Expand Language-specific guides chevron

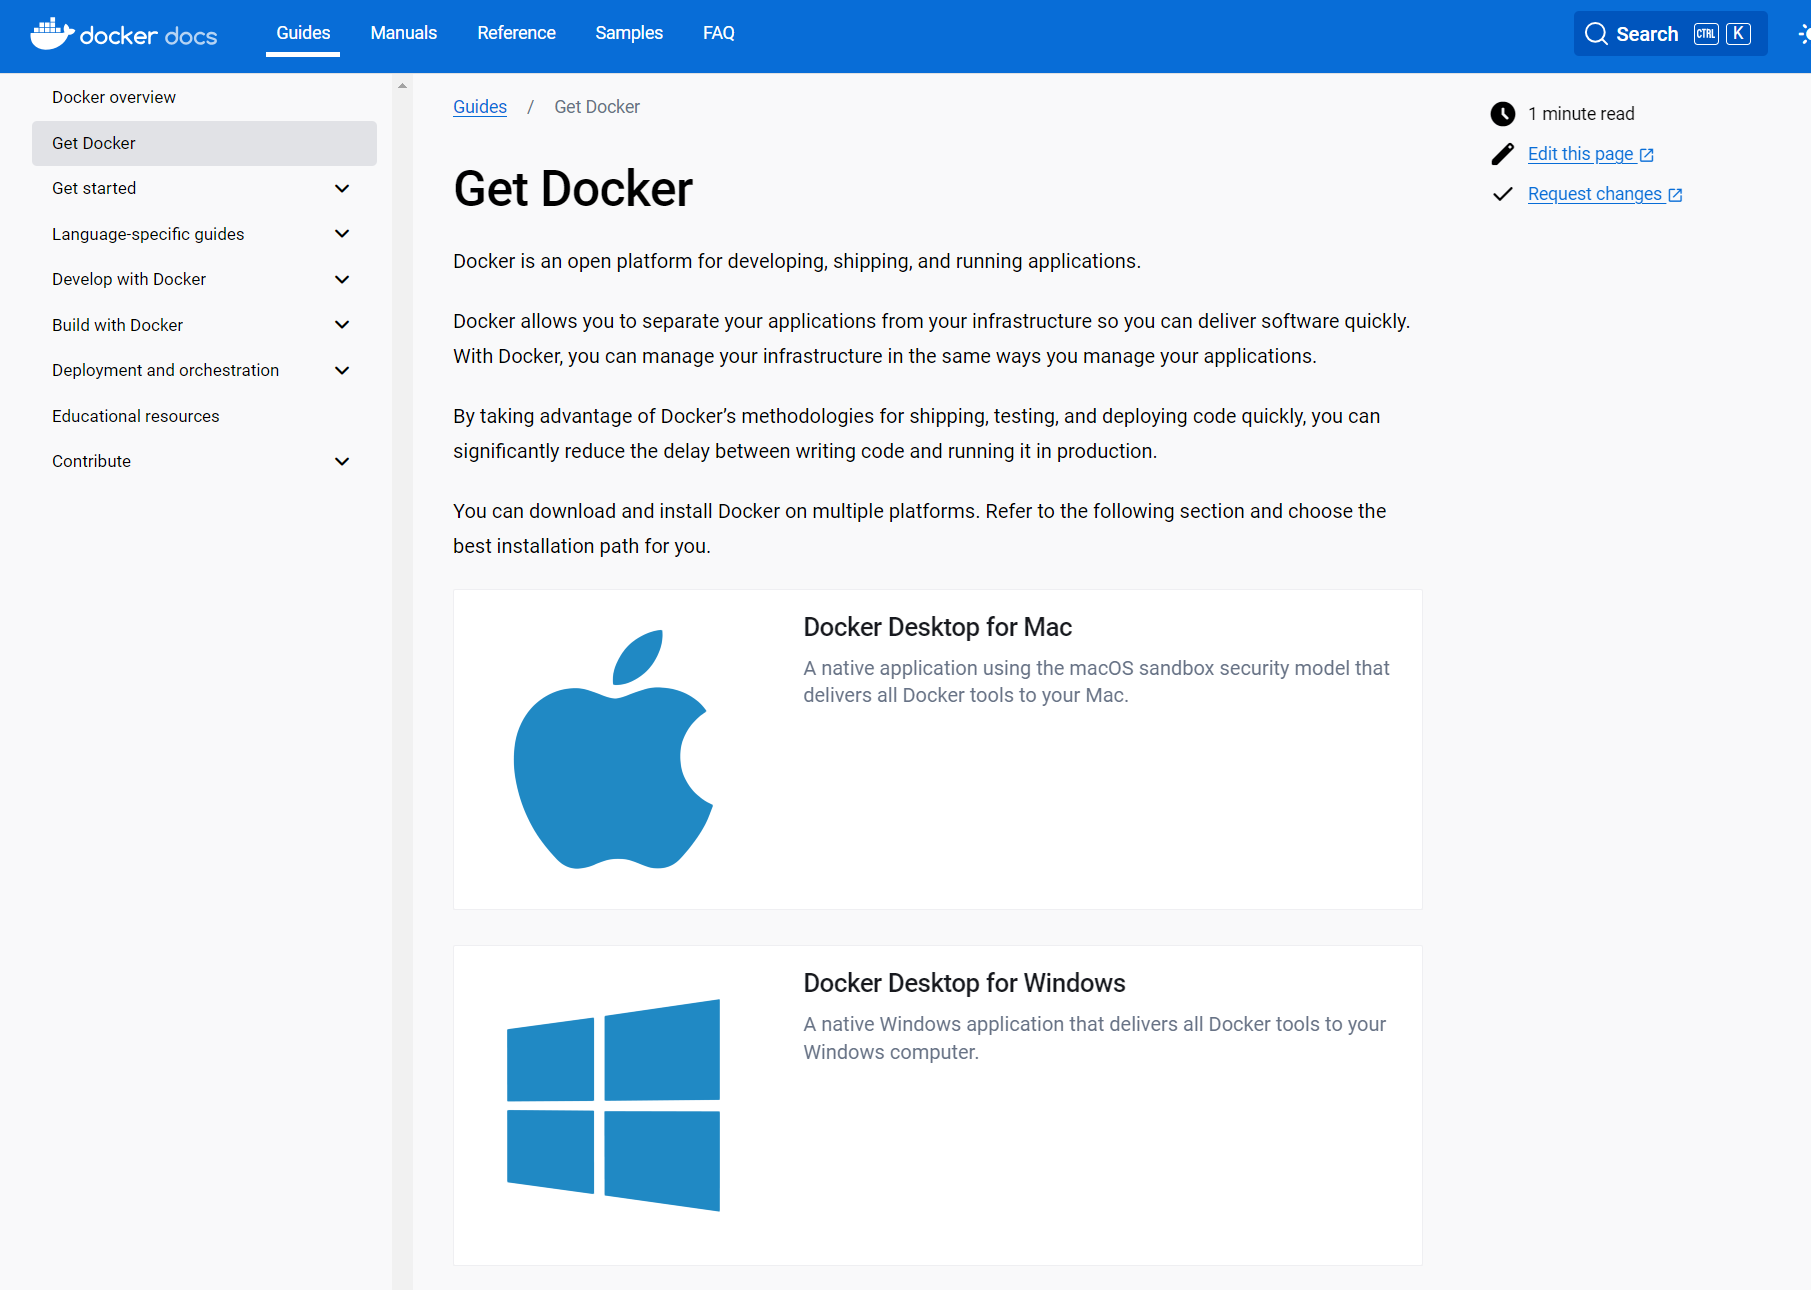pos(342,234)
